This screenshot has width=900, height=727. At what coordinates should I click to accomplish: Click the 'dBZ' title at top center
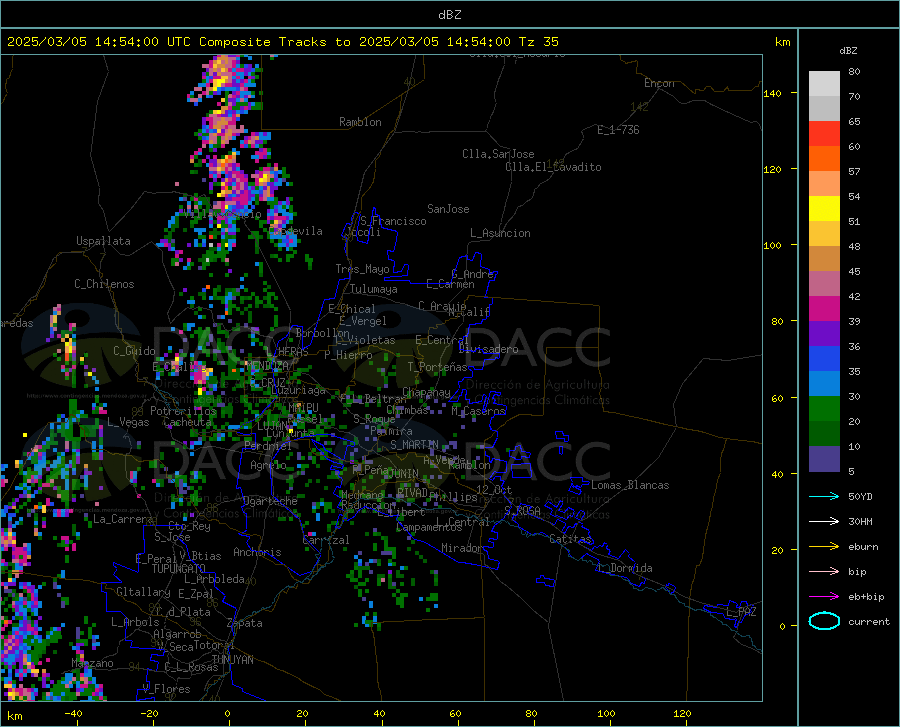[449, 15]
